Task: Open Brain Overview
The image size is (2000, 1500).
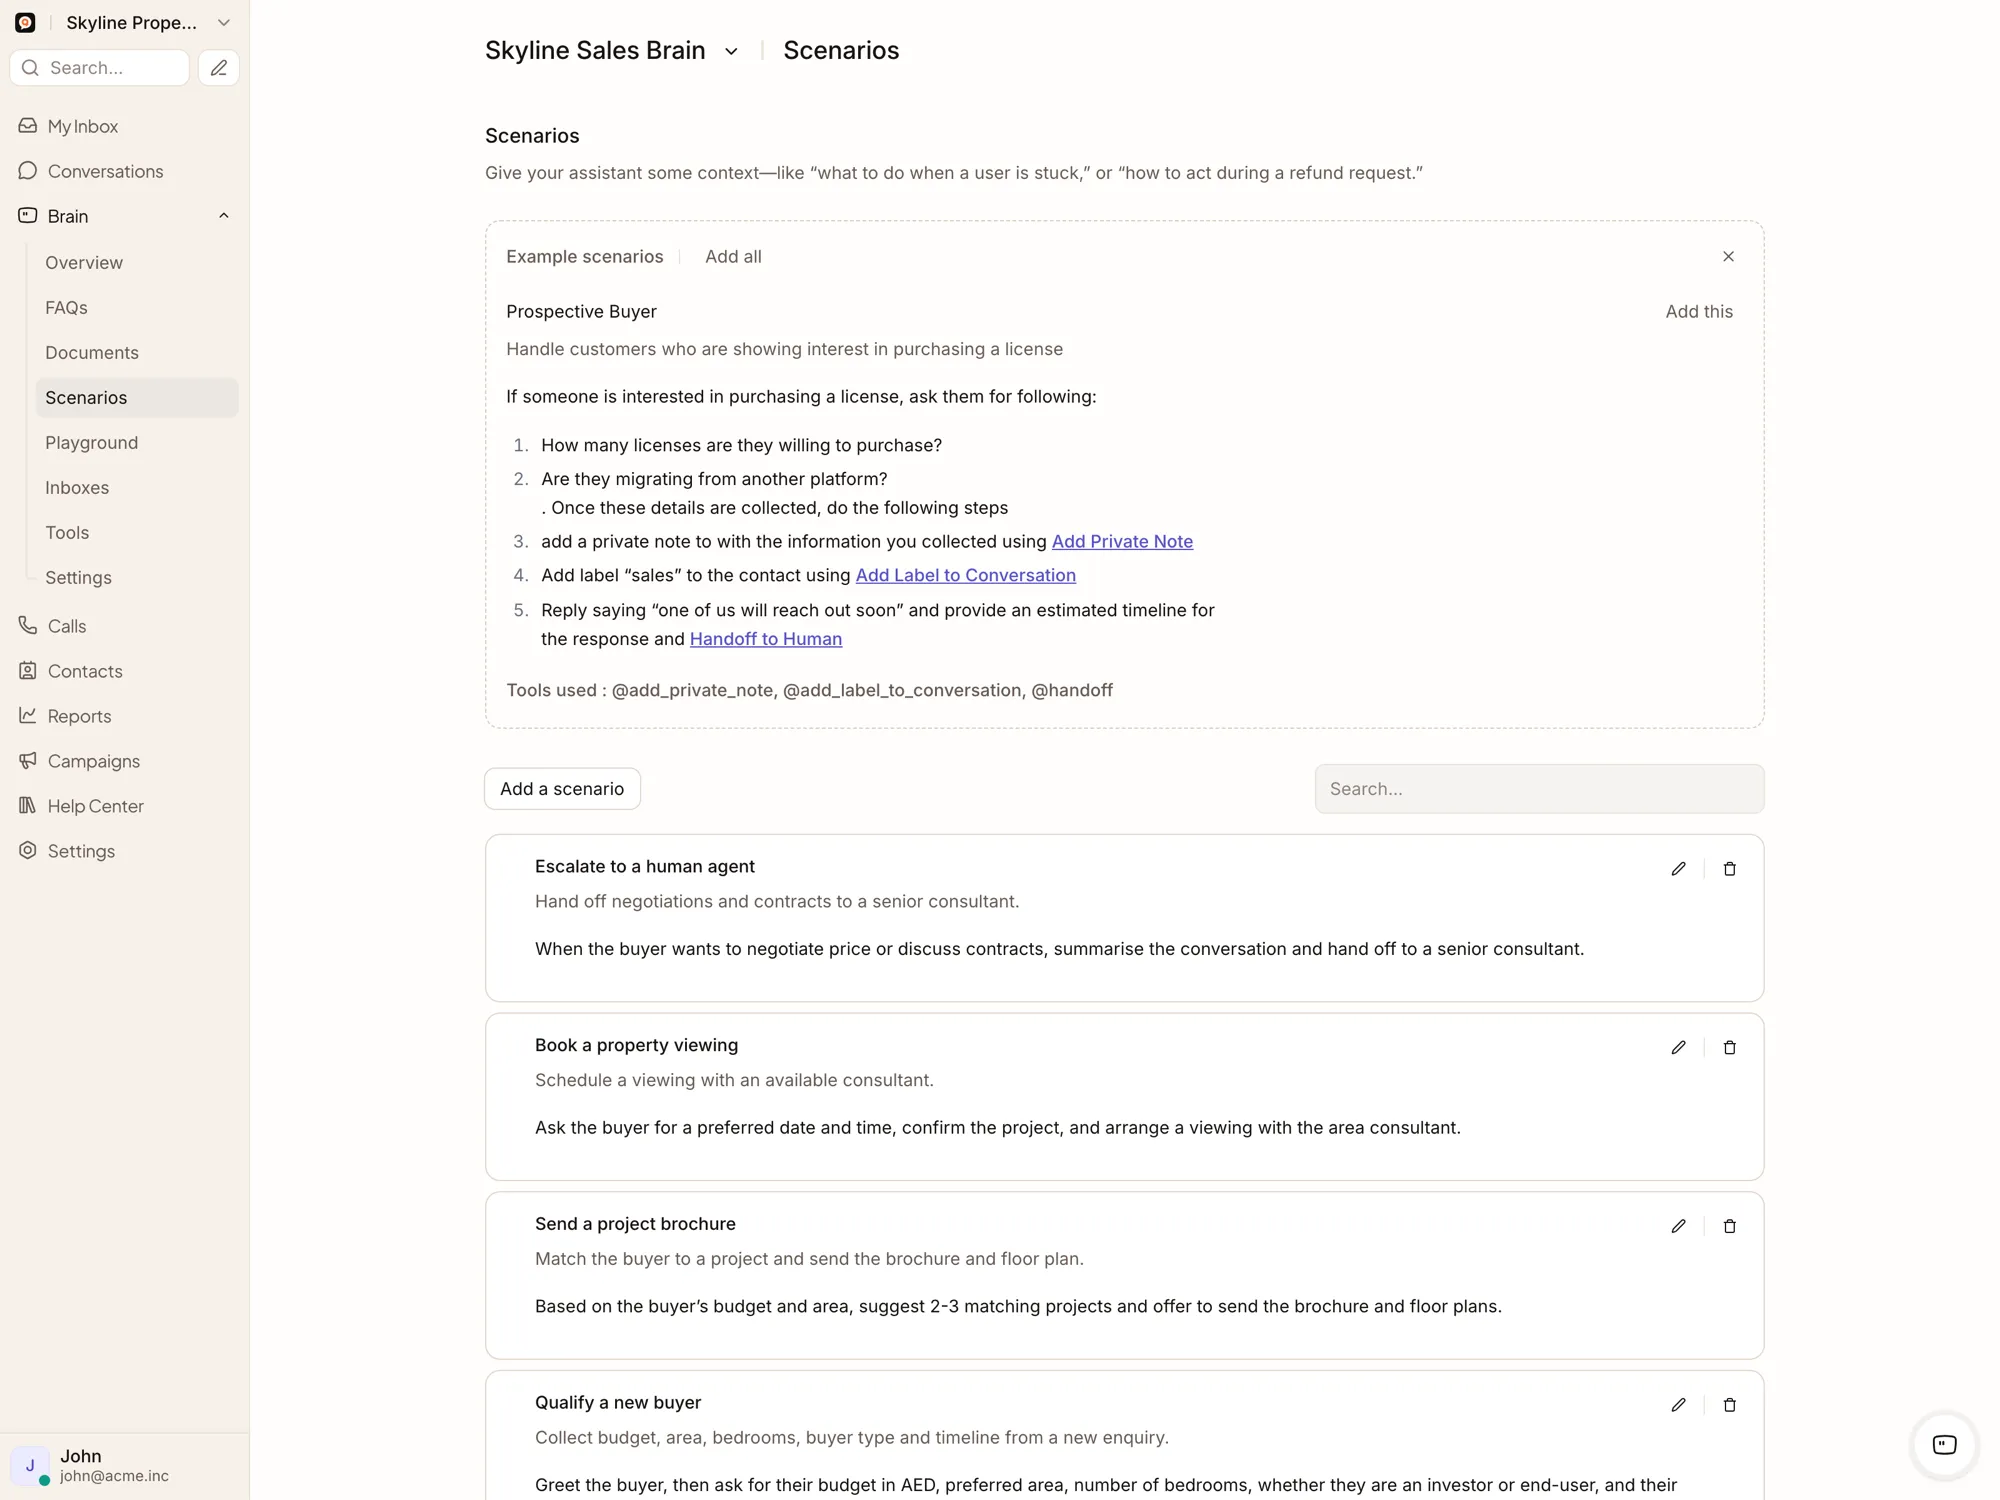Action: [84, 262]
